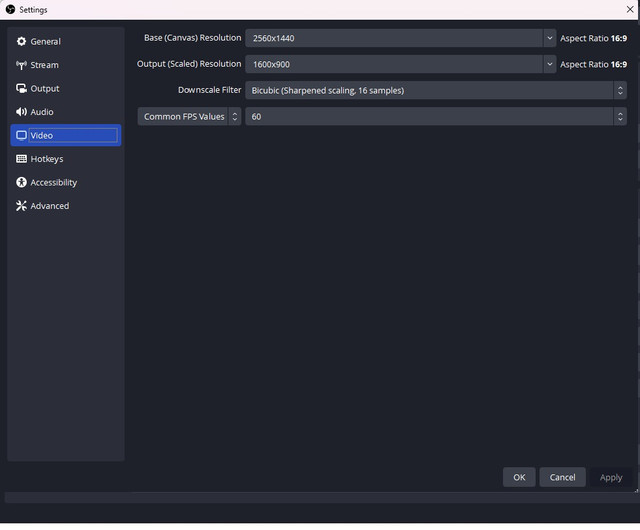Confirm settings with OK button
Screen dimensions: 640x530
pyautogui.click(x=519, y=477)
